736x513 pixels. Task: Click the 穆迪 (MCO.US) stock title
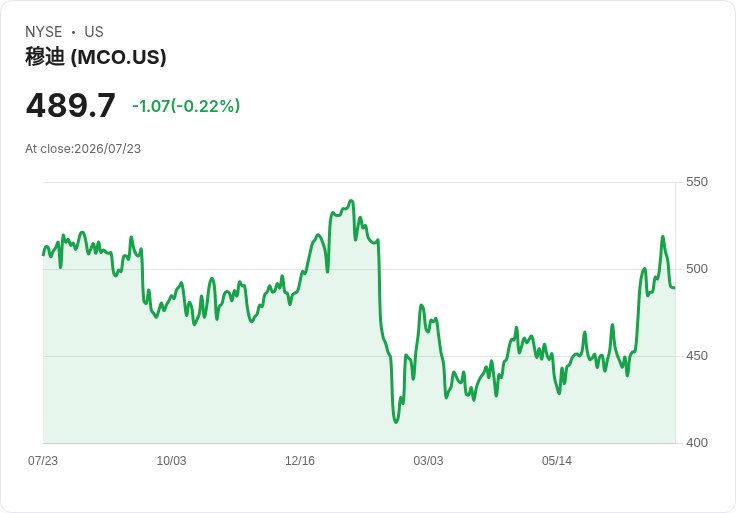coord(96,57)
